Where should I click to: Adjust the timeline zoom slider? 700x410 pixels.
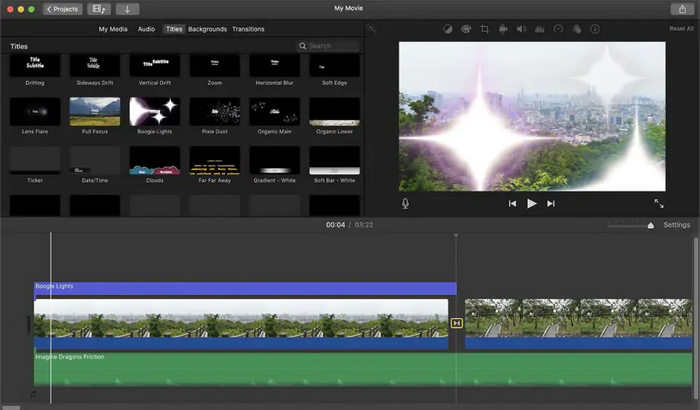[650, 226]
